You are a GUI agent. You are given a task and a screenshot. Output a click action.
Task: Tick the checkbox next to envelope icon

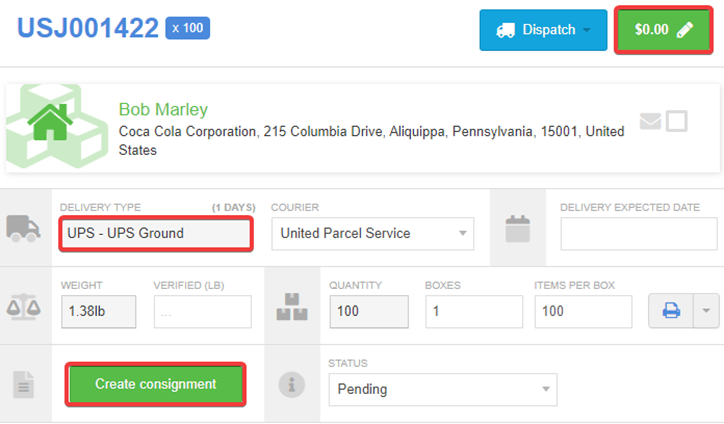pos(677,121)
